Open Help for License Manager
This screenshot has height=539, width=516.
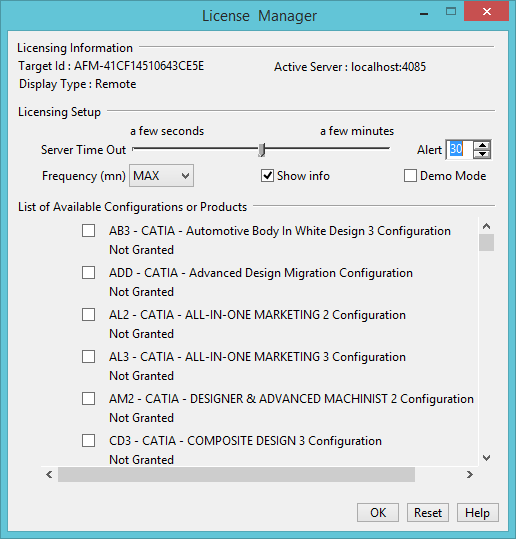tap(477, 513)
